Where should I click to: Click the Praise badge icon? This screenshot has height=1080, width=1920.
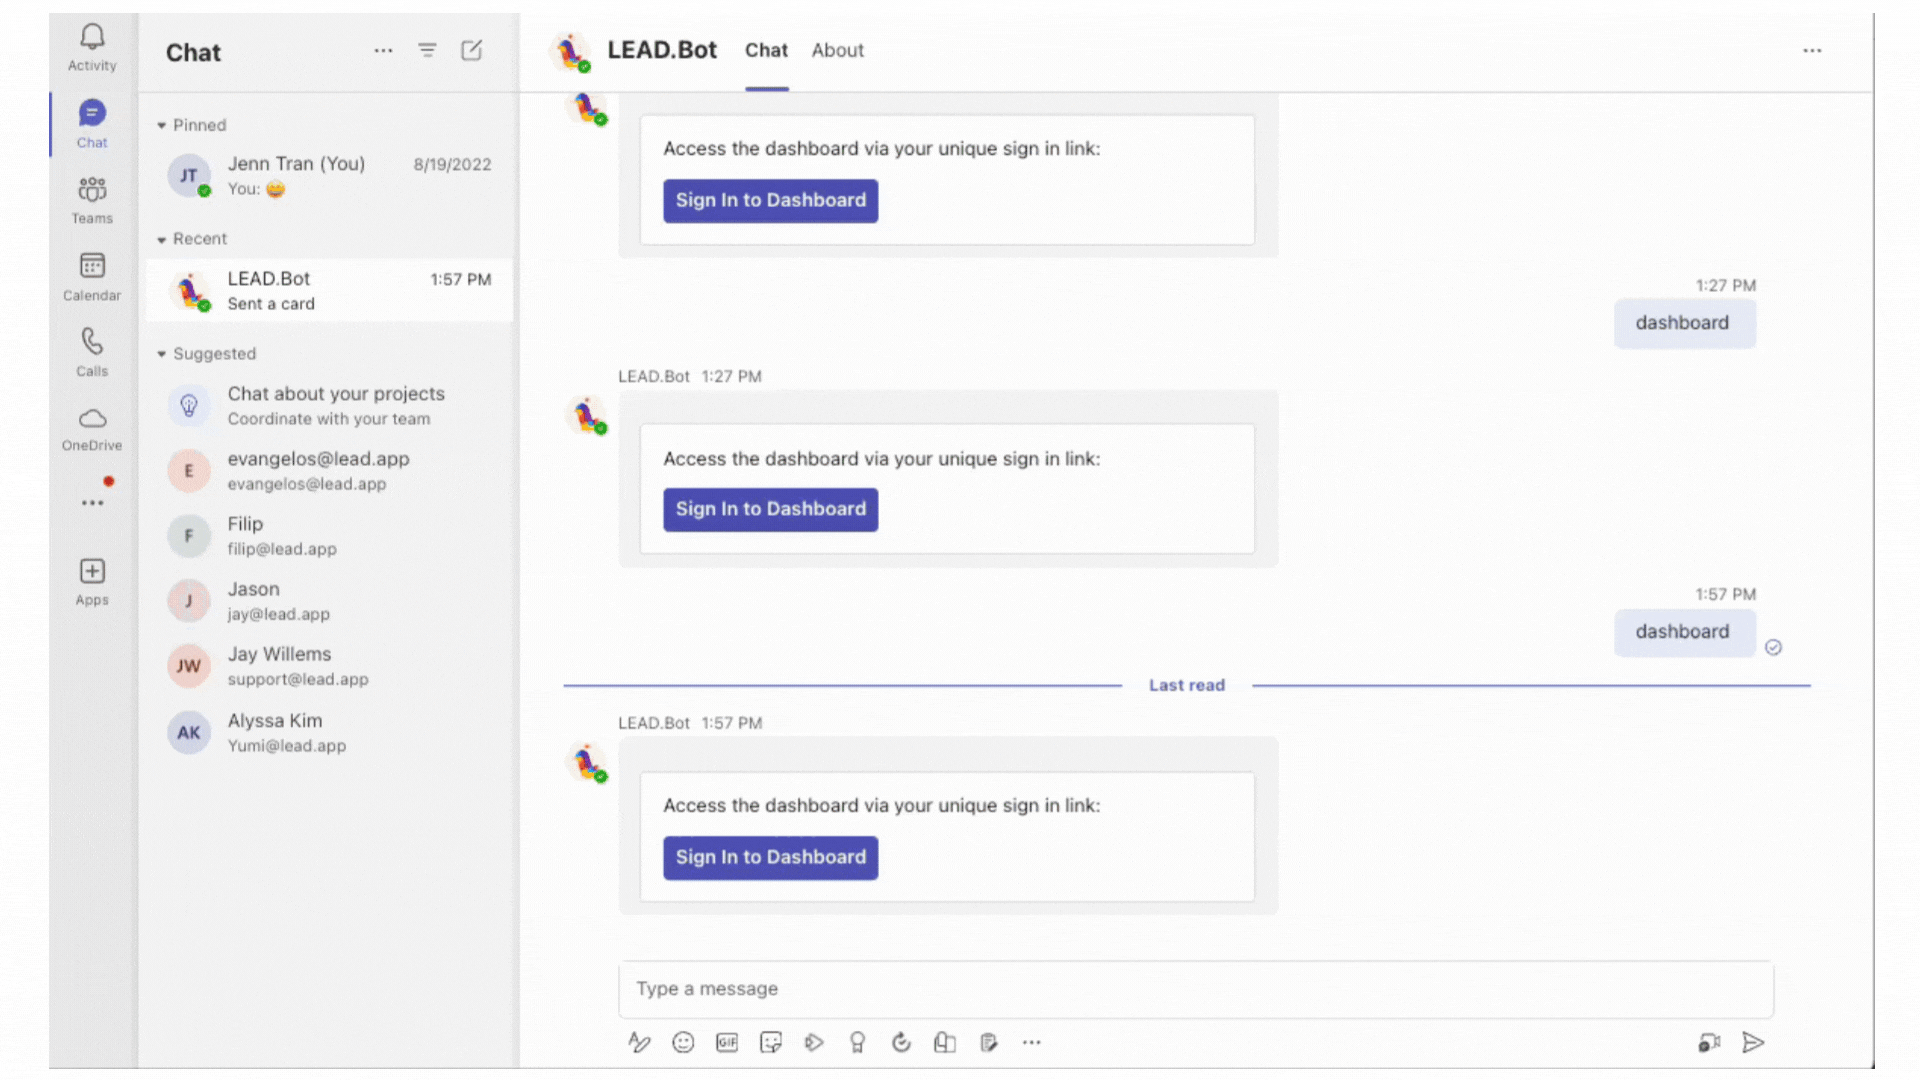857,1043
